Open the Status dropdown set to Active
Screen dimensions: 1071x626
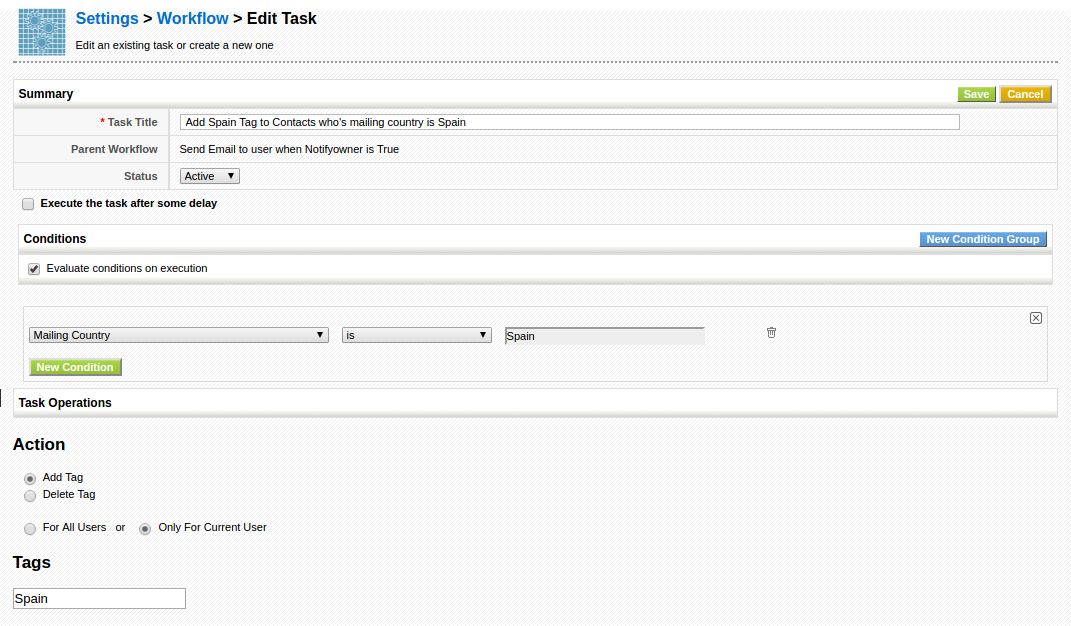tap(210, 176)
